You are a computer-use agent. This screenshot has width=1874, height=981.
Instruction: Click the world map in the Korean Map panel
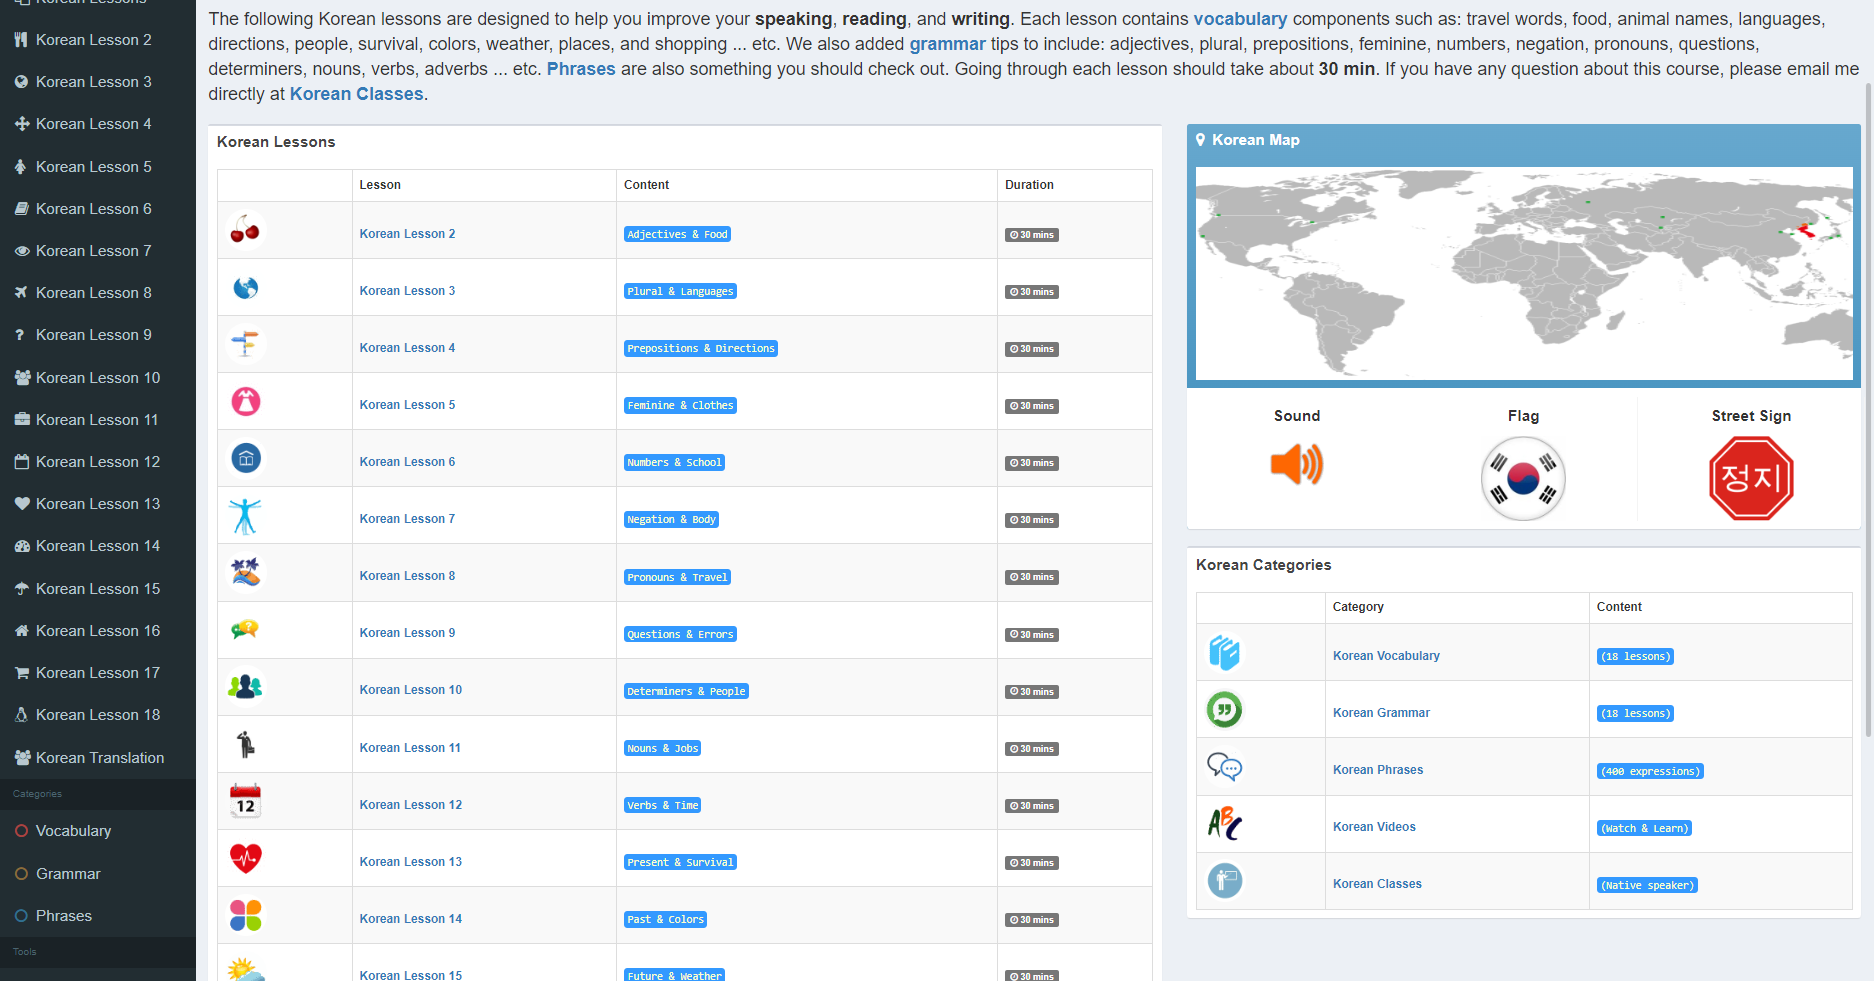tap(1522, 273)
